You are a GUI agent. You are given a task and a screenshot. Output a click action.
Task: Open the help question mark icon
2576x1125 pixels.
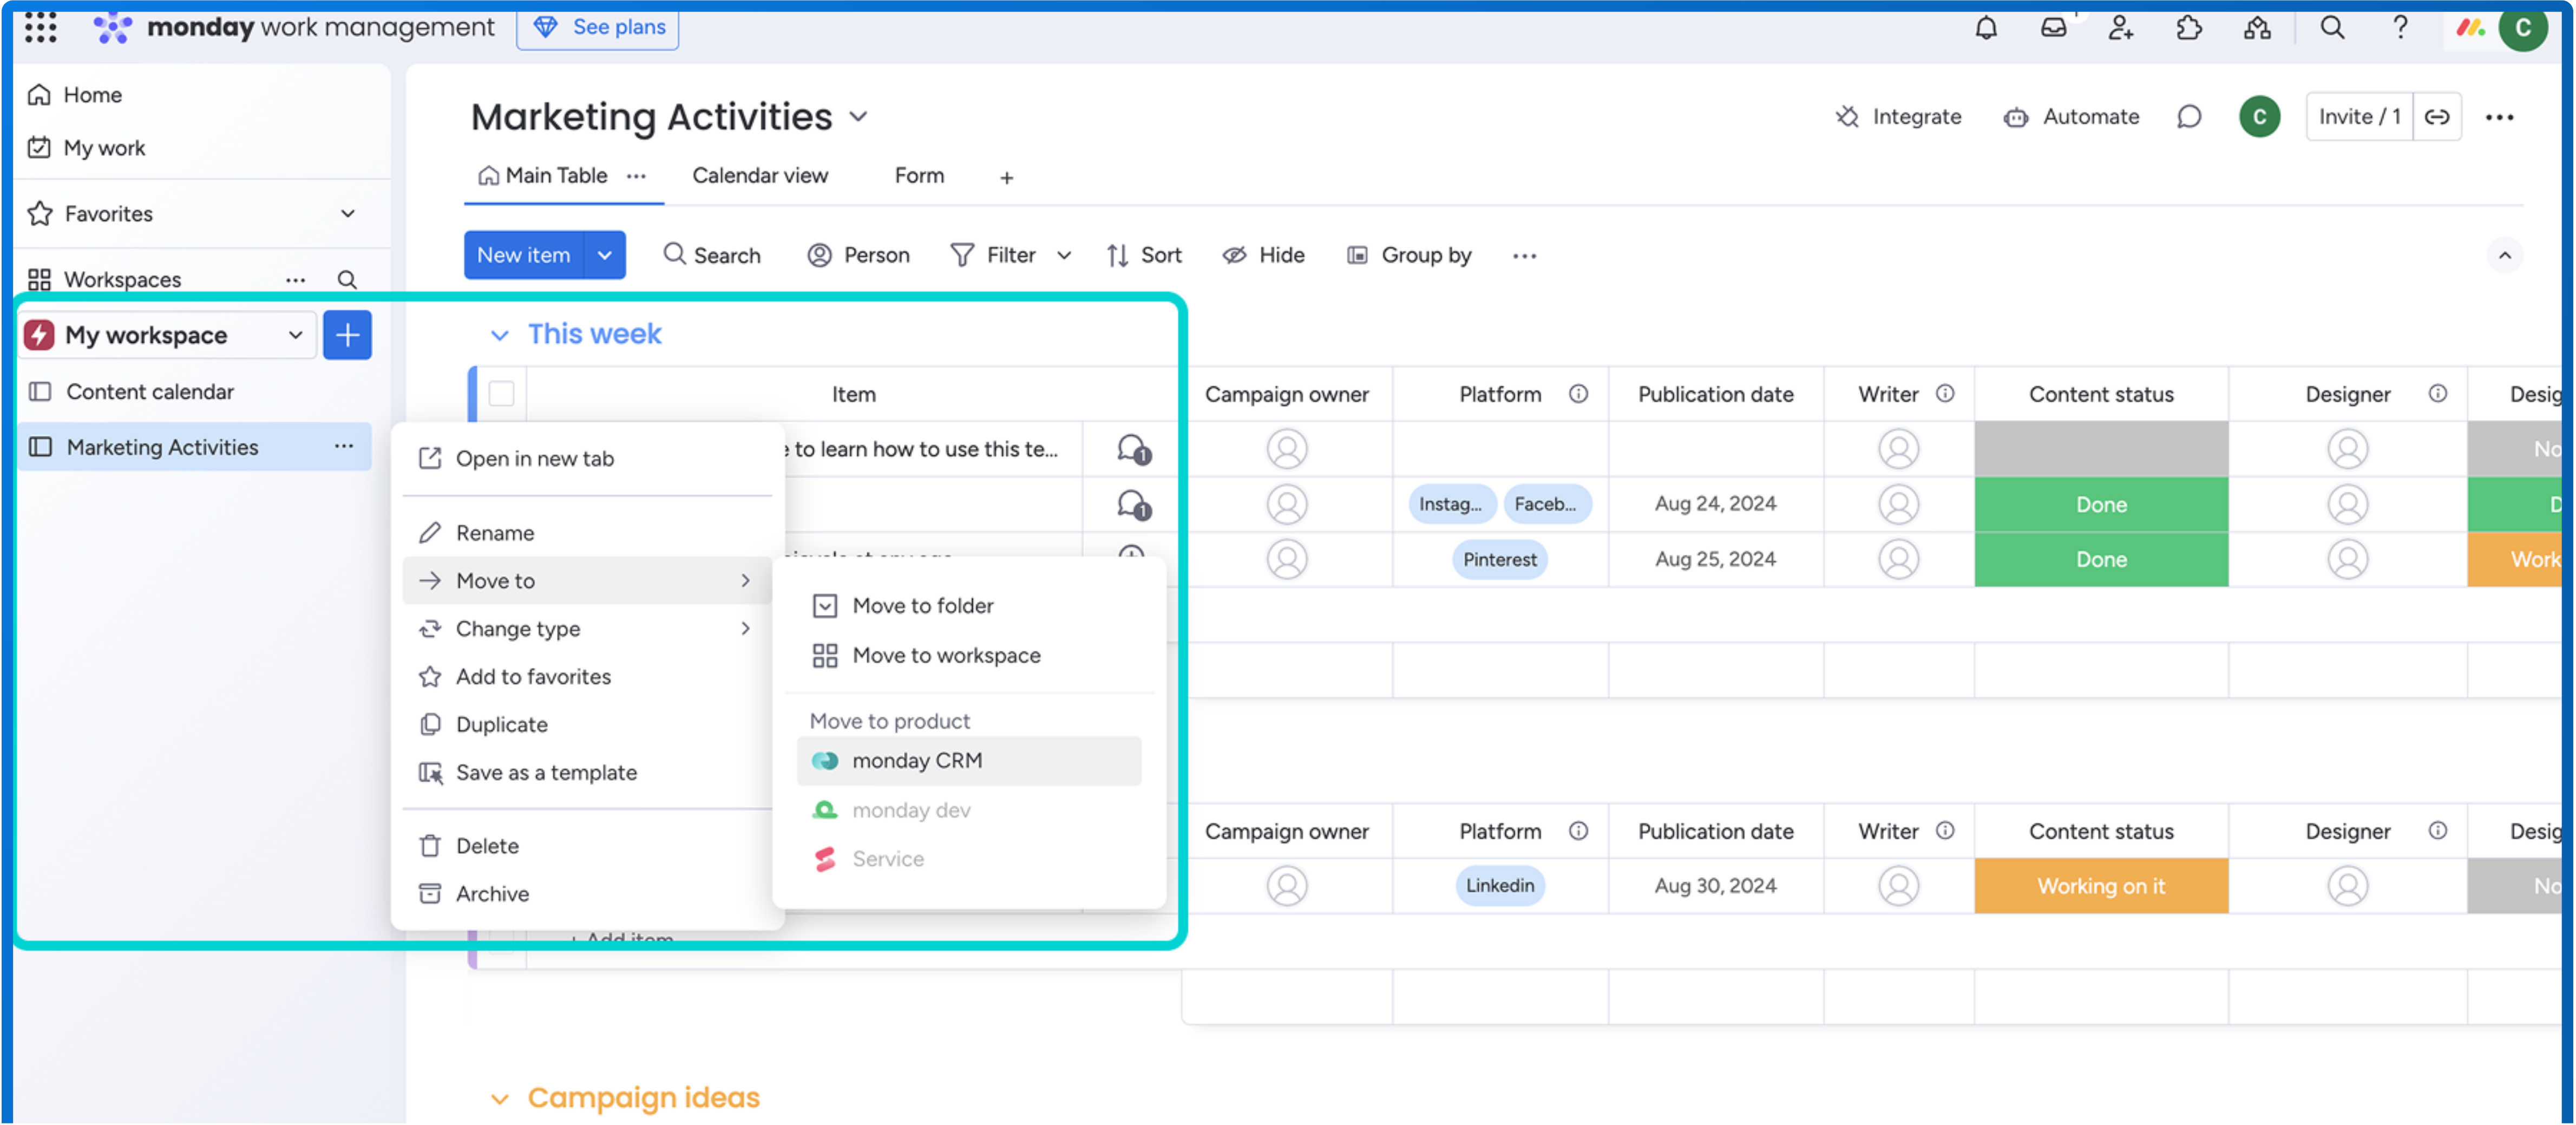point(2400,28)
